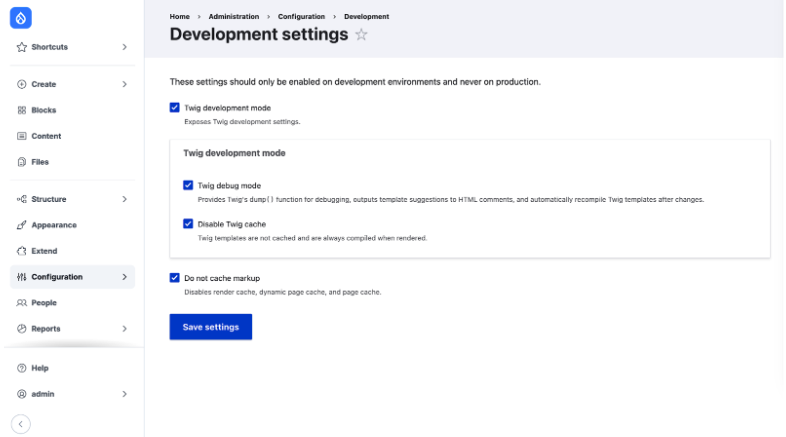Click the Development settings page heading

[259, 34]
